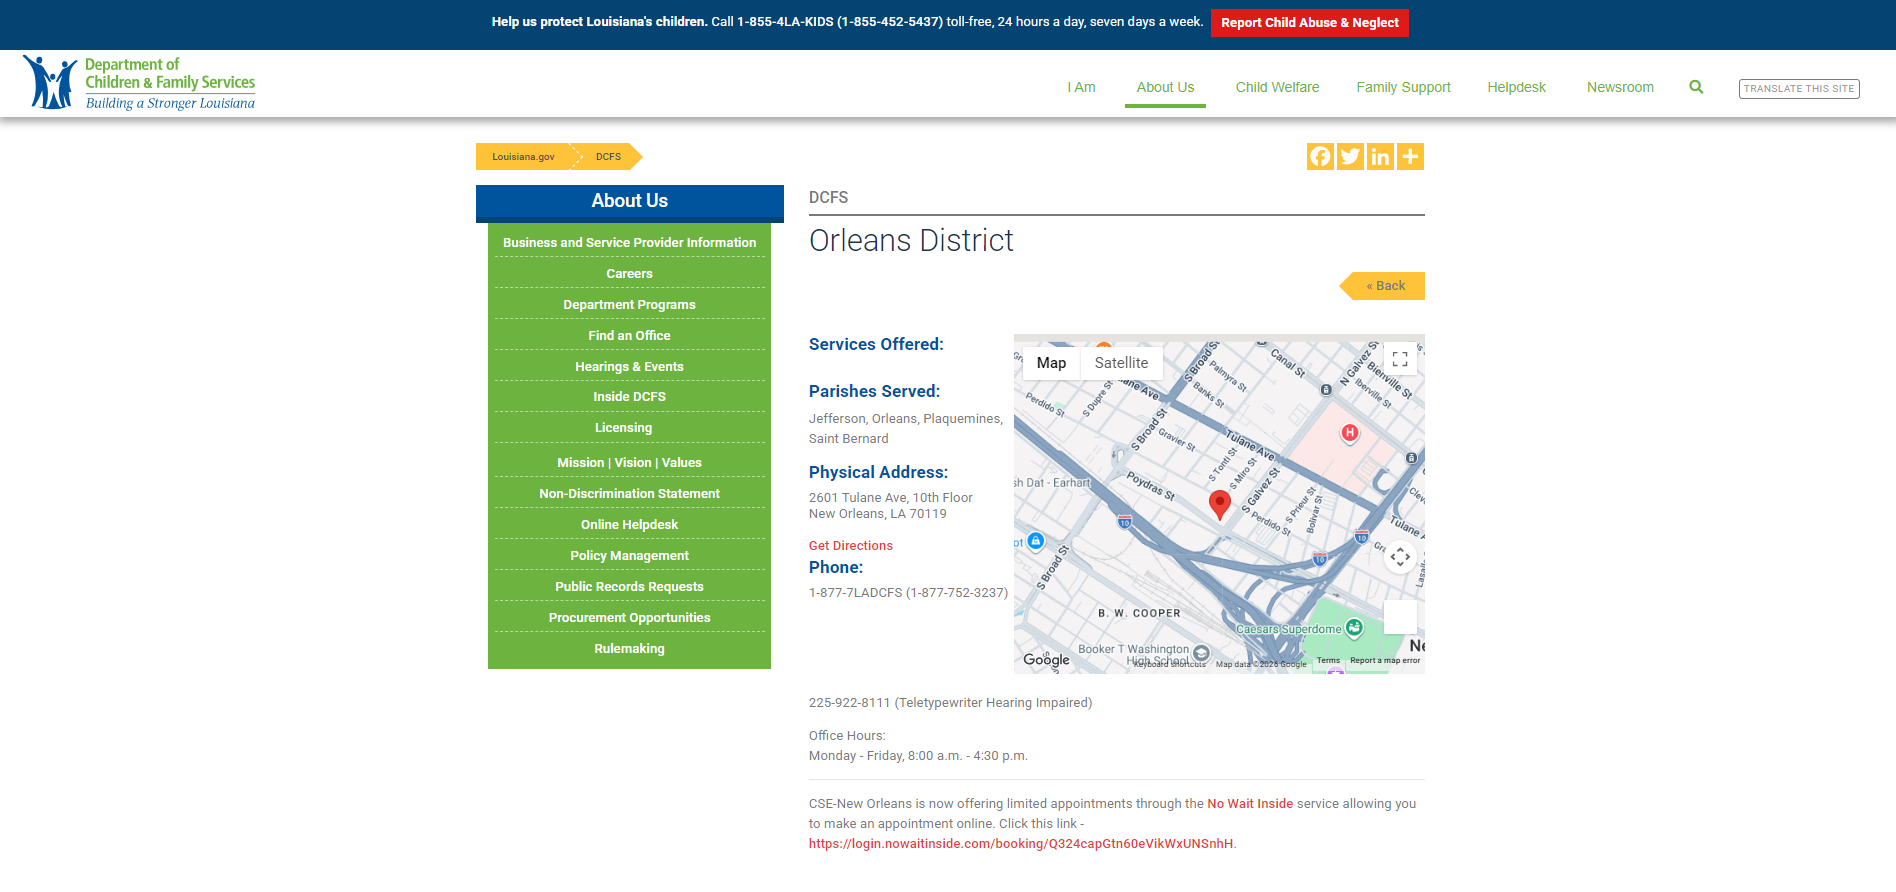Open more share options plus icon
1896x892 pixels.
coord(1410,156)
